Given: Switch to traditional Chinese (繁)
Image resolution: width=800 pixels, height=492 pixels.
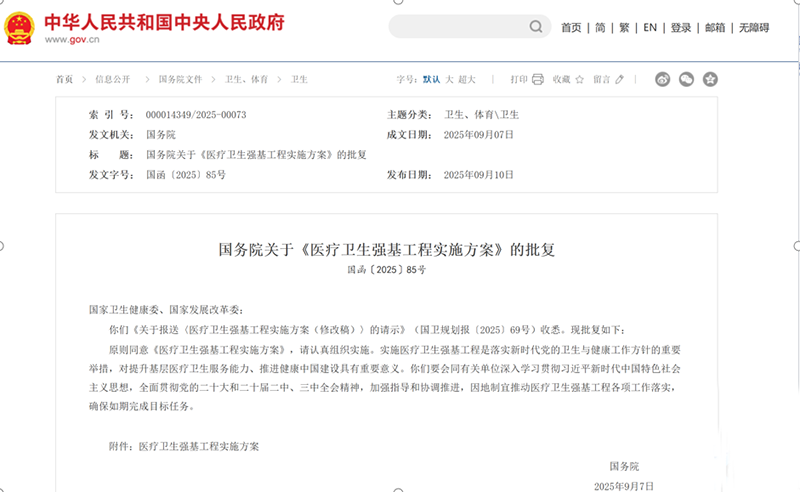Looking at the screenshot, I should point(625,28).
